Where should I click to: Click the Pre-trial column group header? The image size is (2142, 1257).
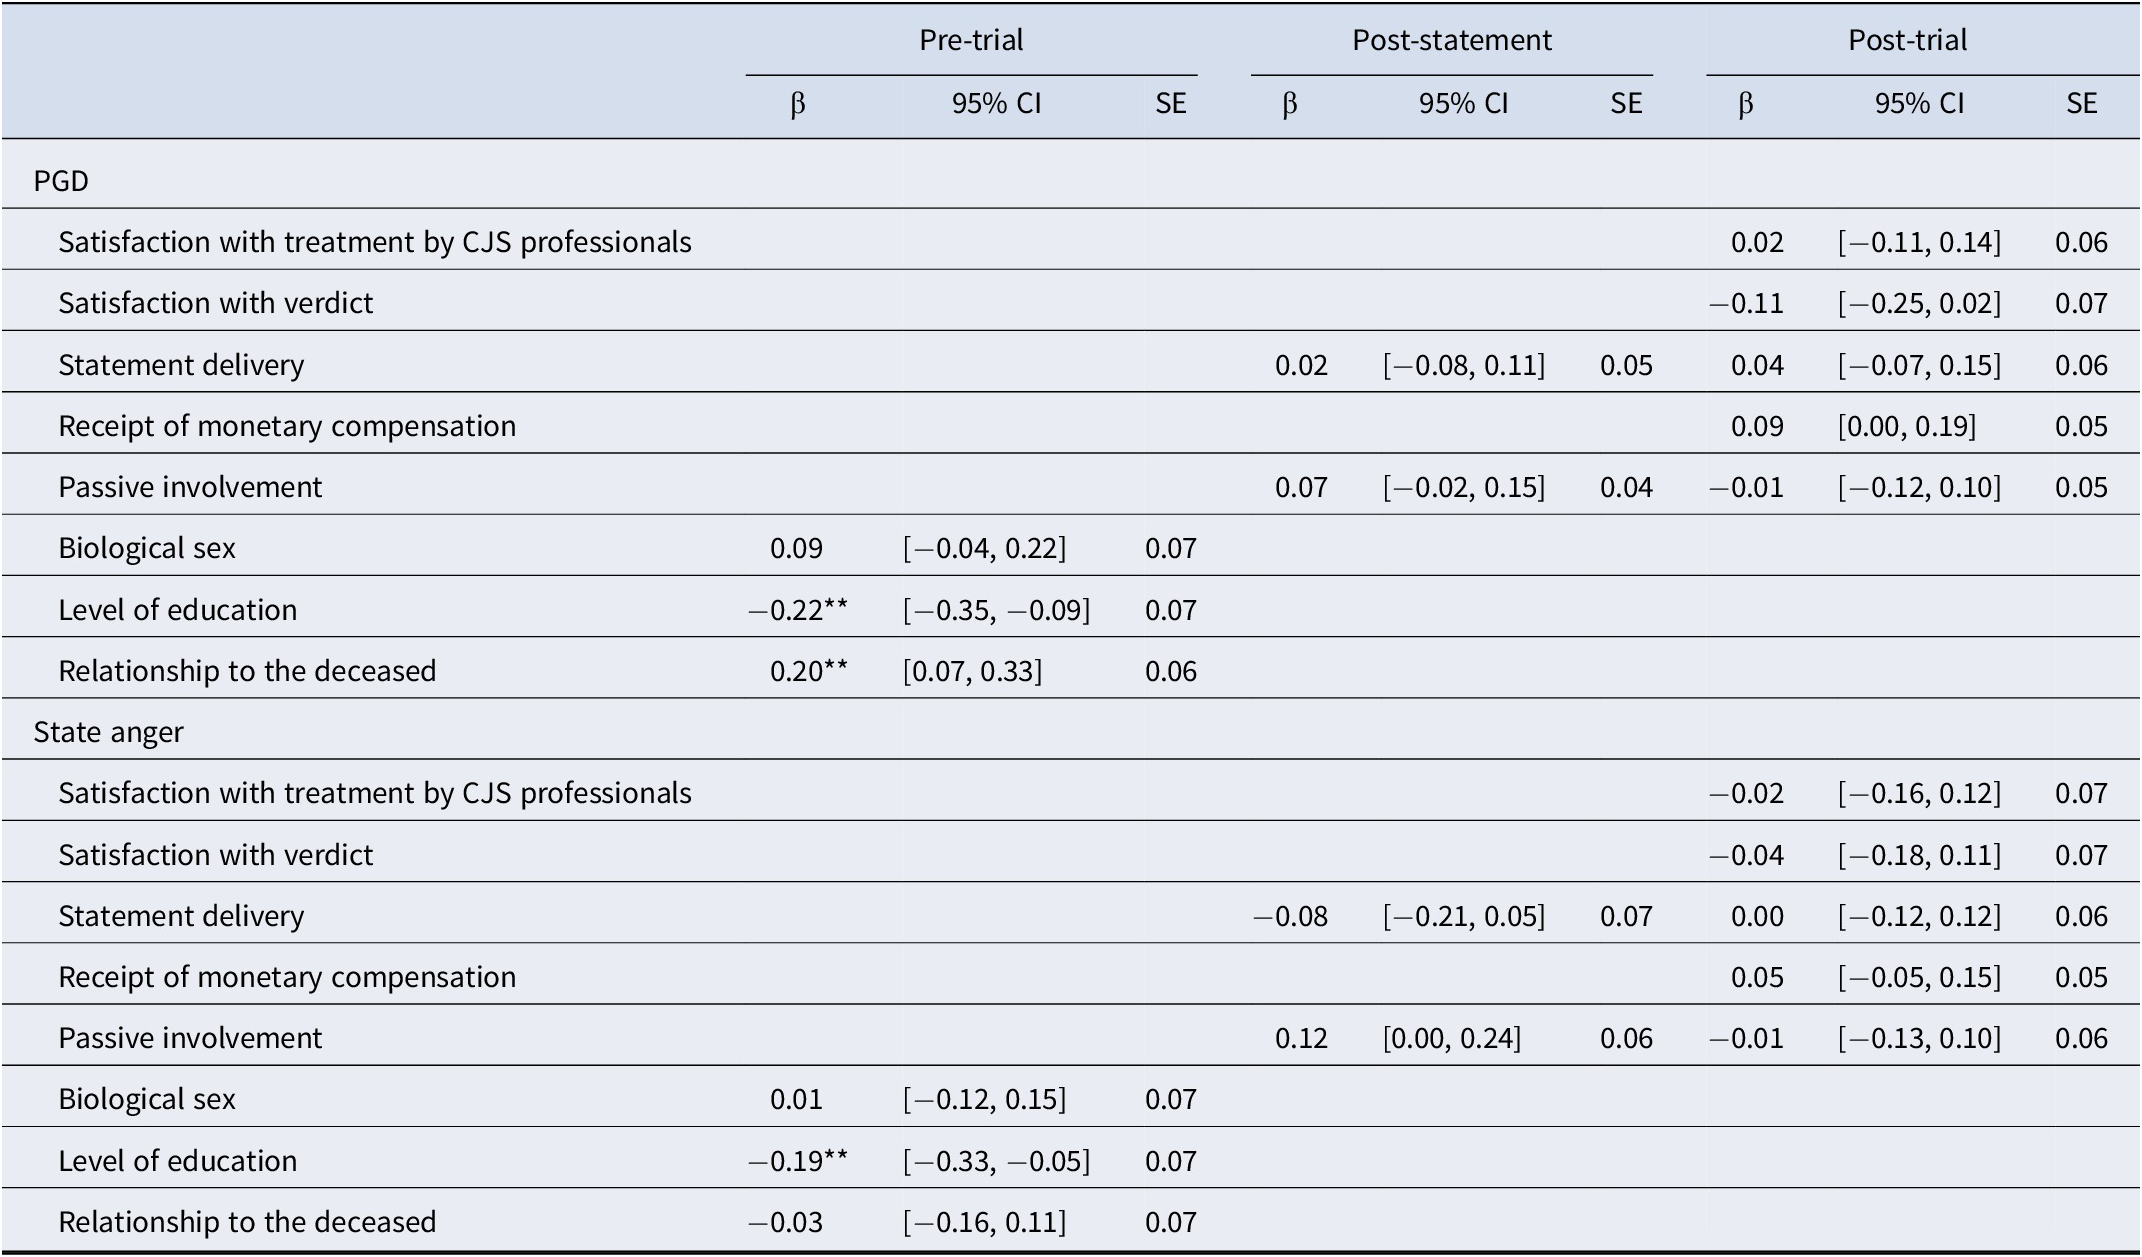[971, 40]
